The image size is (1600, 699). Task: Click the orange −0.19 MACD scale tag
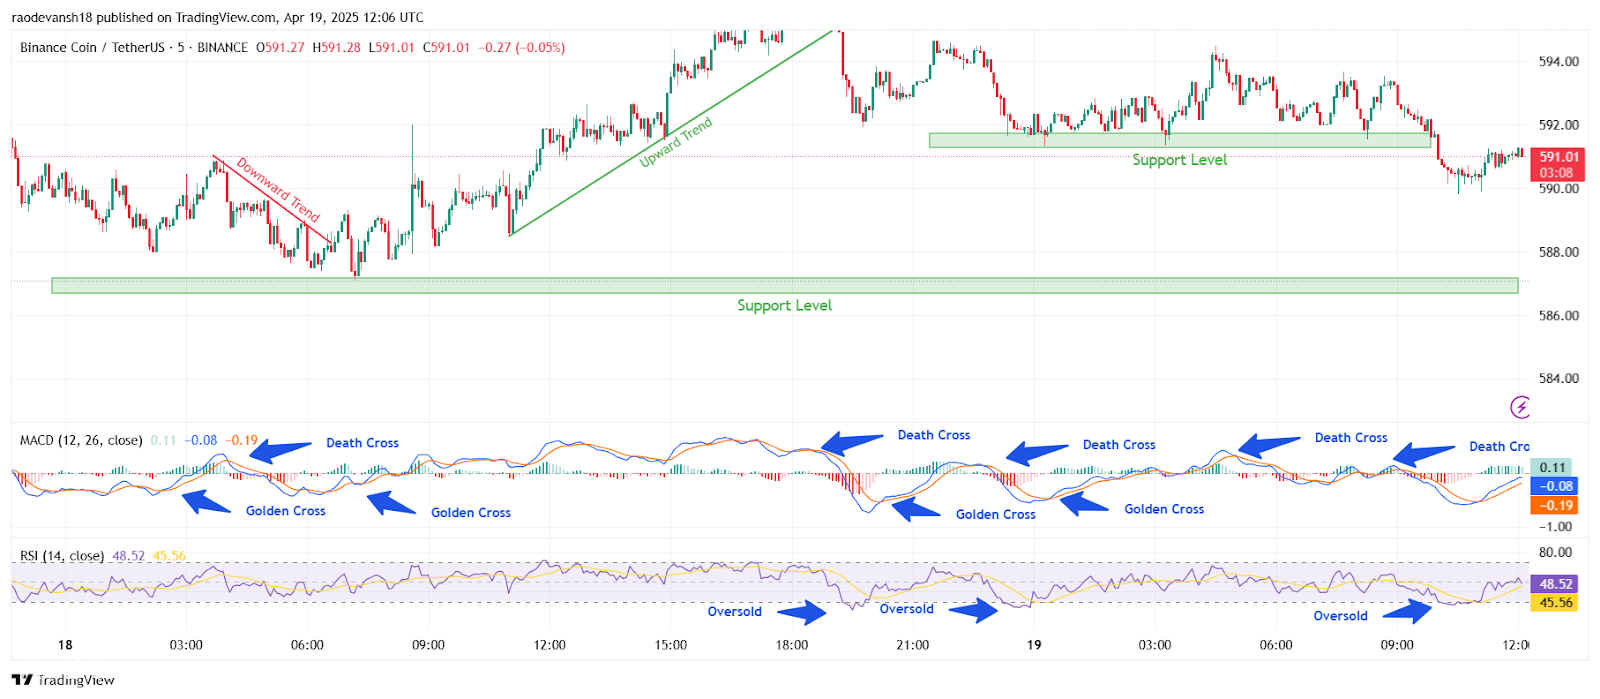tap(1556, 505)
